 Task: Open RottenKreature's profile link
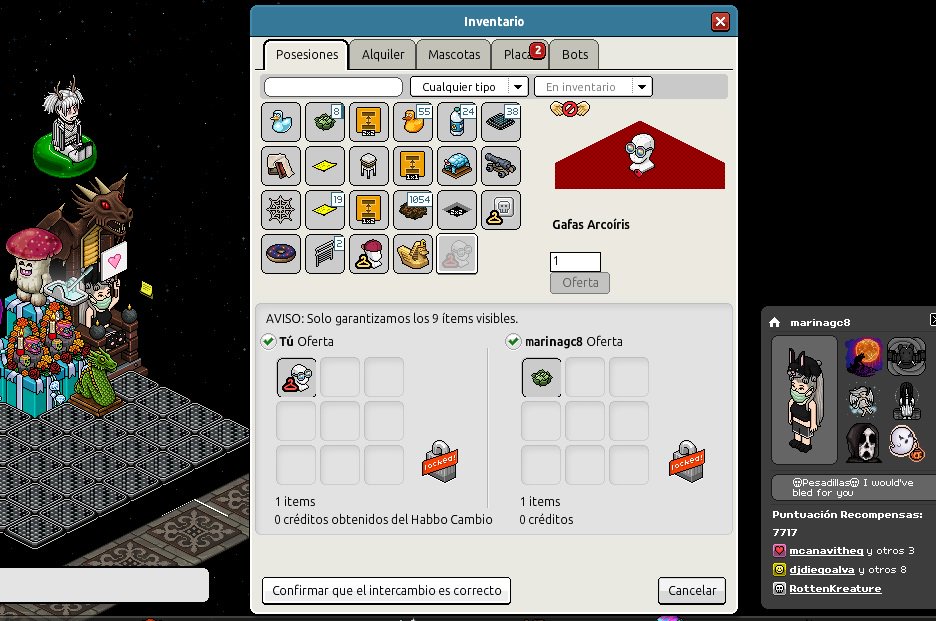point(835,589)
